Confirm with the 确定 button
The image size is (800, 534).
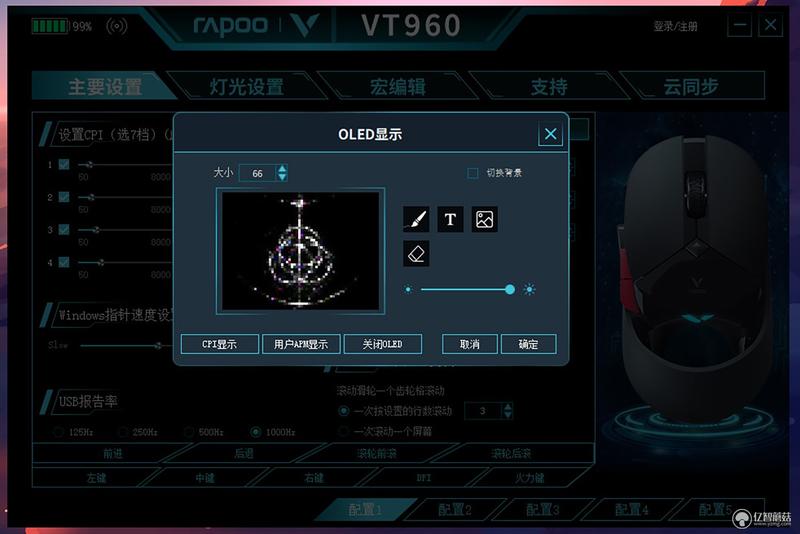click(x=529, y=344)
